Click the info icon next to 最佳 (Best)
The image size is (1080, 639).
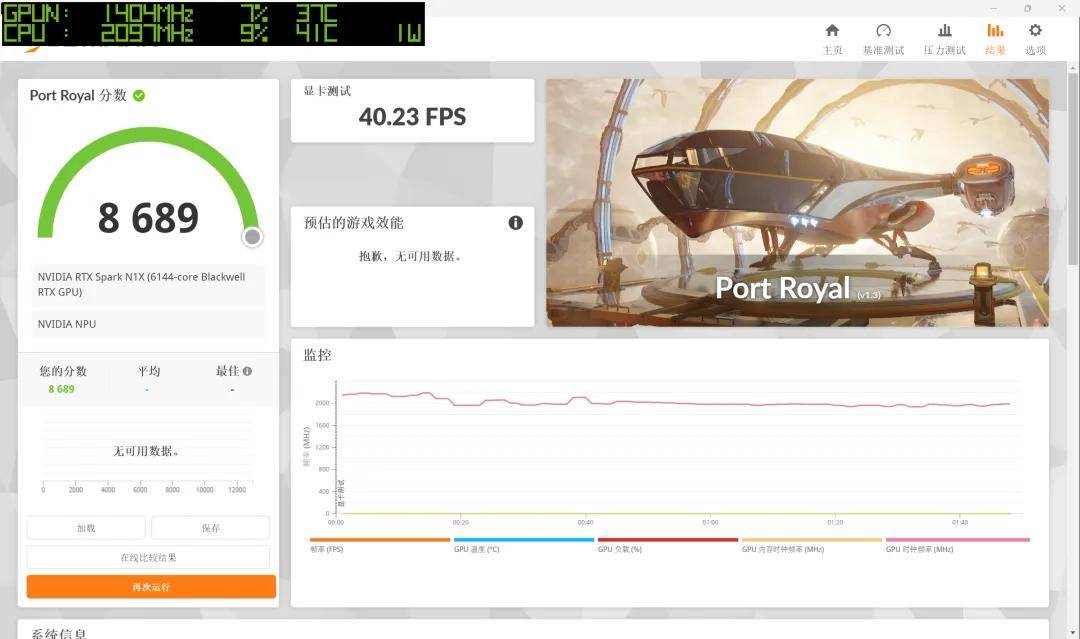(247, 371)
